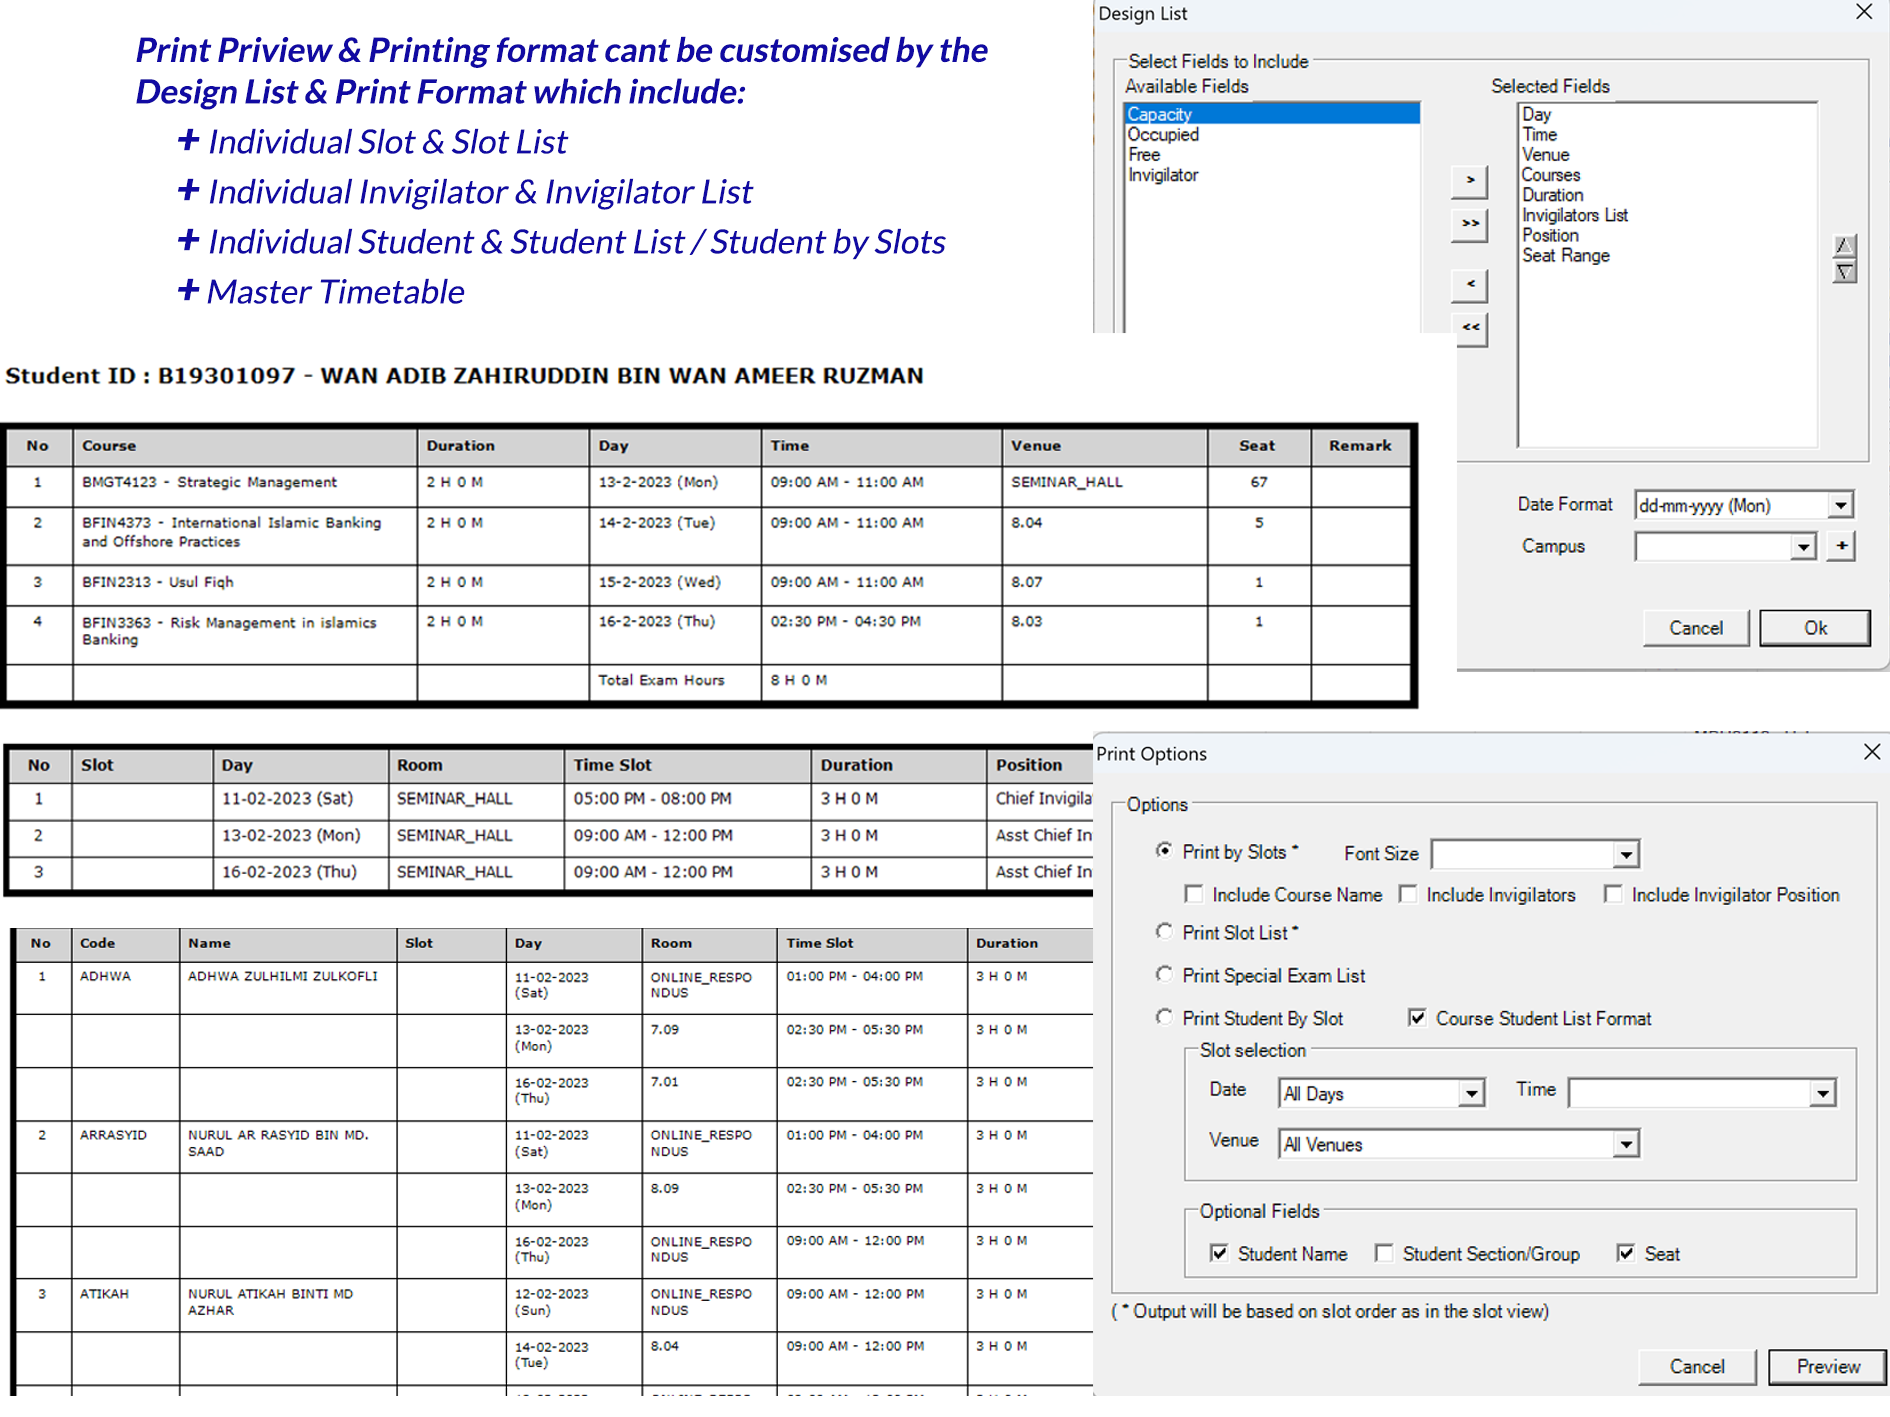Click the Preview button
This screenshot has height=1417, width=1890.
tap(1827, 1366)
